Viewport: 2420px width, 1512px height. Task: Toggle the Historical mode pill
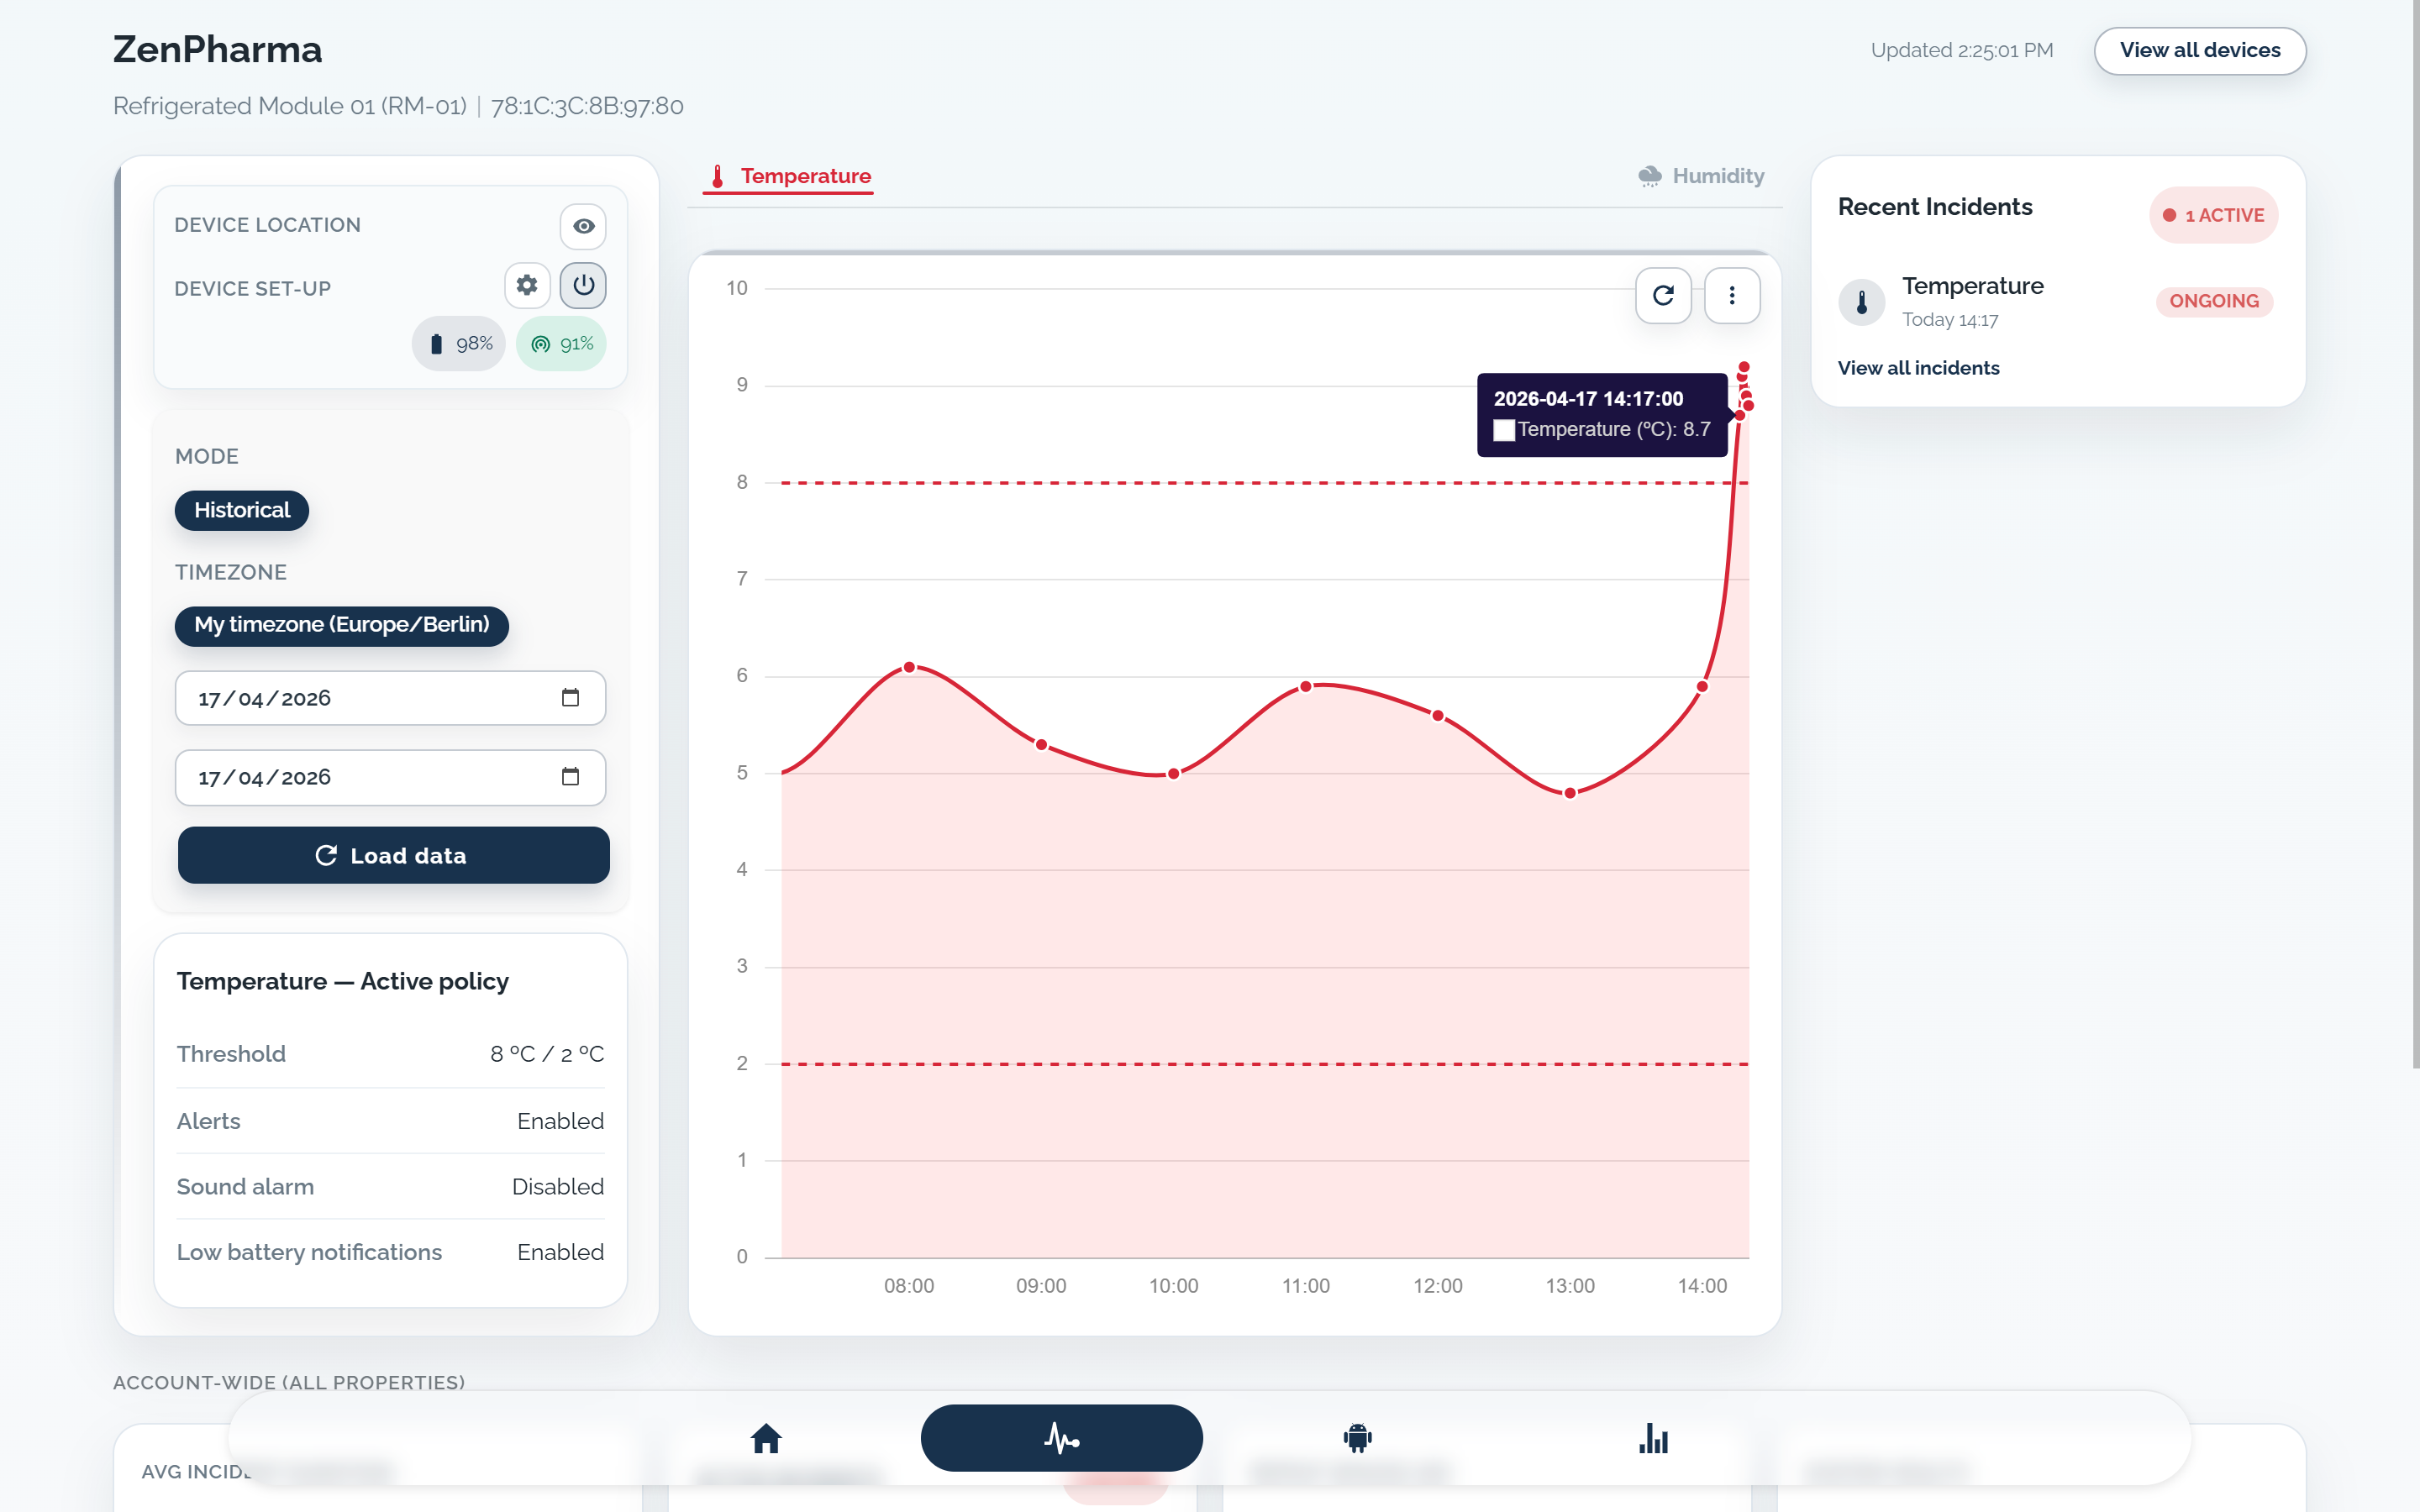coord(242,510)
